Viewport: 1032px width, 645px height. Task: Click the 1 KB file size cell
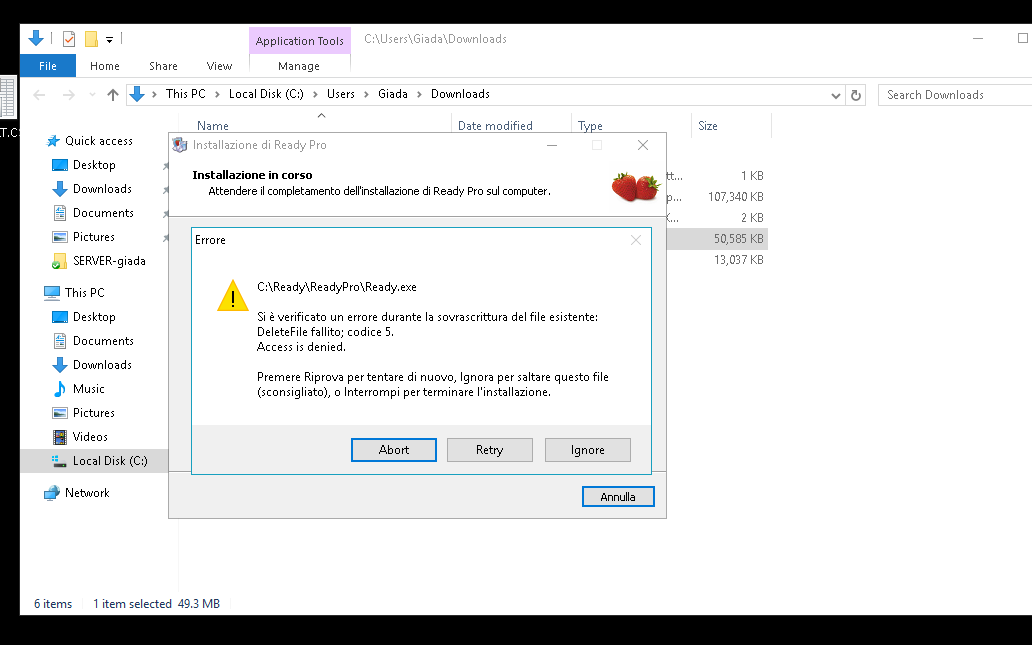click(x=752, y=176)
